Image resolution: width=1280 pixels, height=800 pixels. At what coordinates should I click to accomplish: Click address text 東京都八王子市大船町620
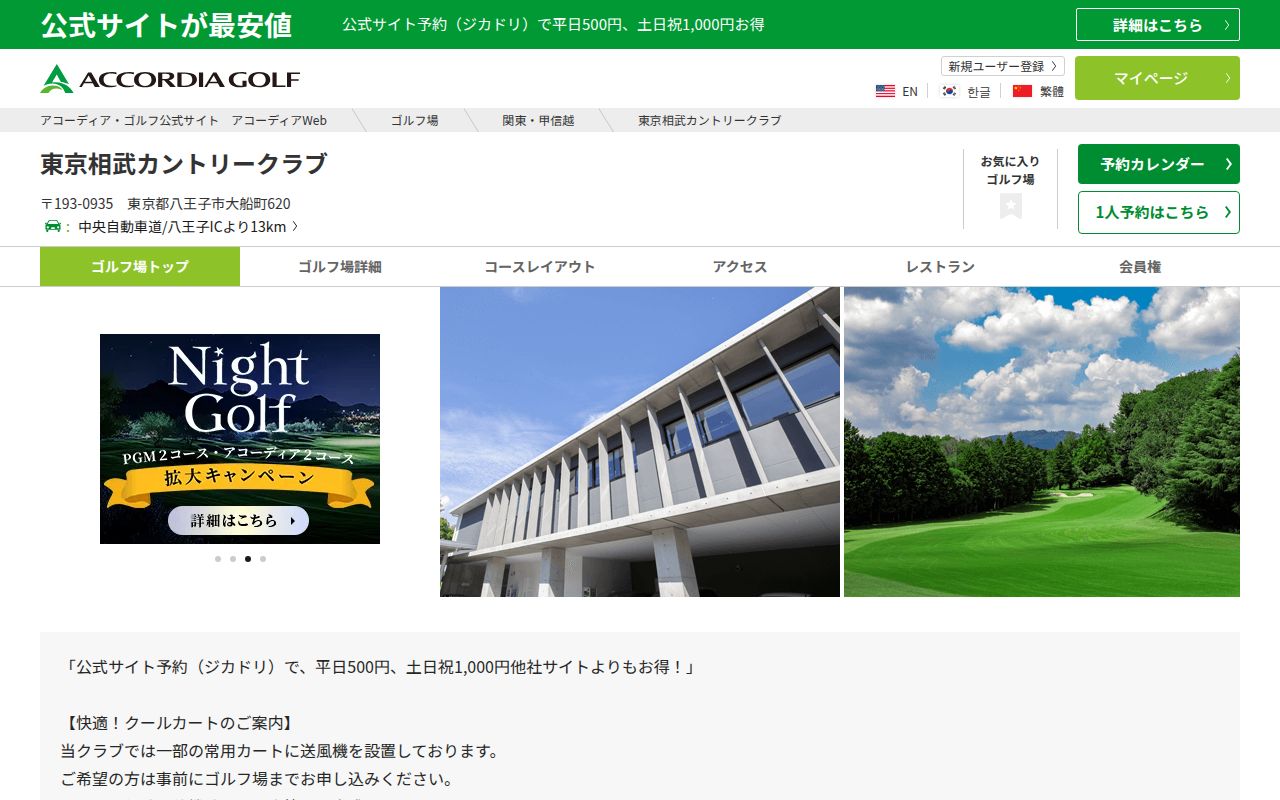[209, 203]
